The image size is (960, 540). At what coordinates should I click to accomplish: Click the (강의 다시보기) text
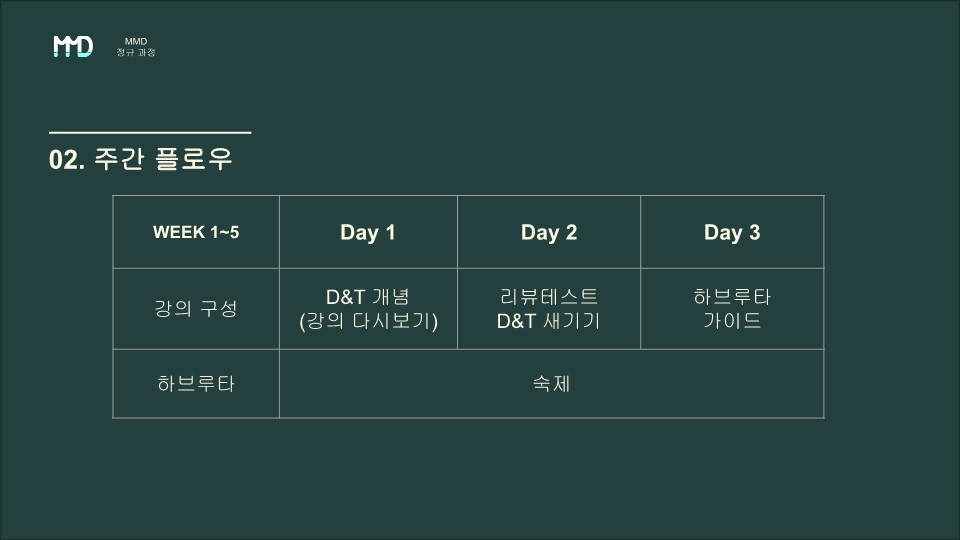coord(369,321)
